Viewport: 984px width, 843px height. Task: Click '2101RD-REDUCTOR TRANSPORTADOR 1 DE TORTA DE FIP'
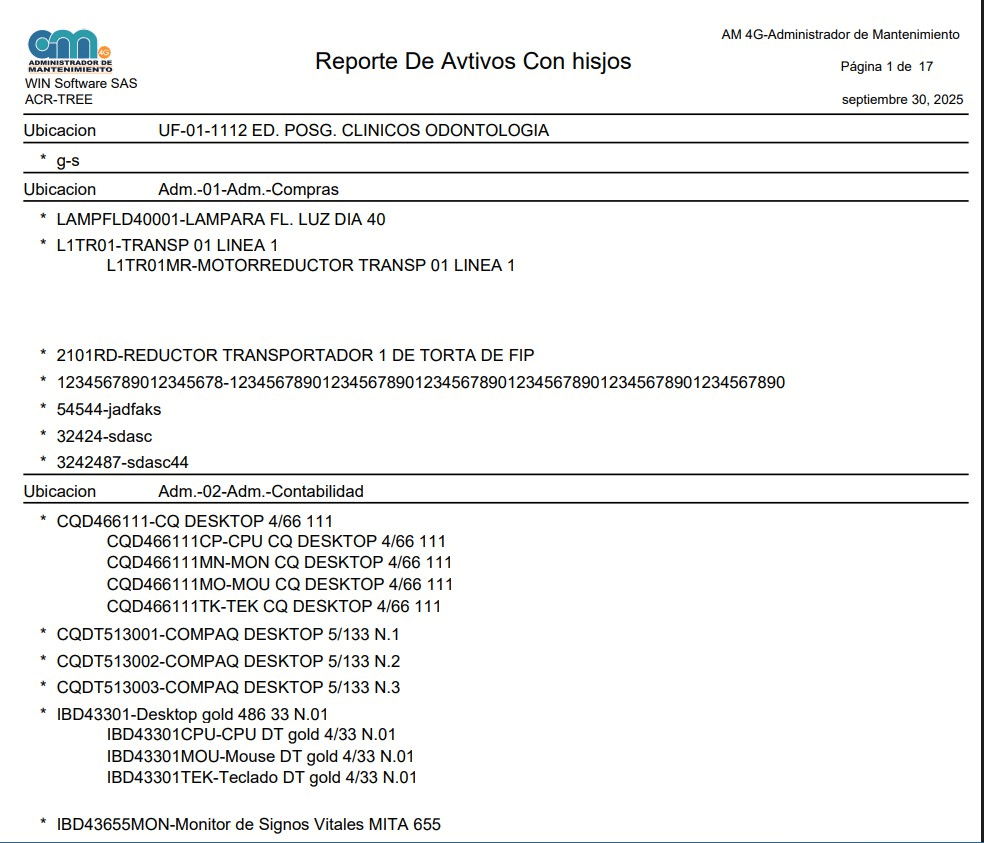[x=295, y=356]
